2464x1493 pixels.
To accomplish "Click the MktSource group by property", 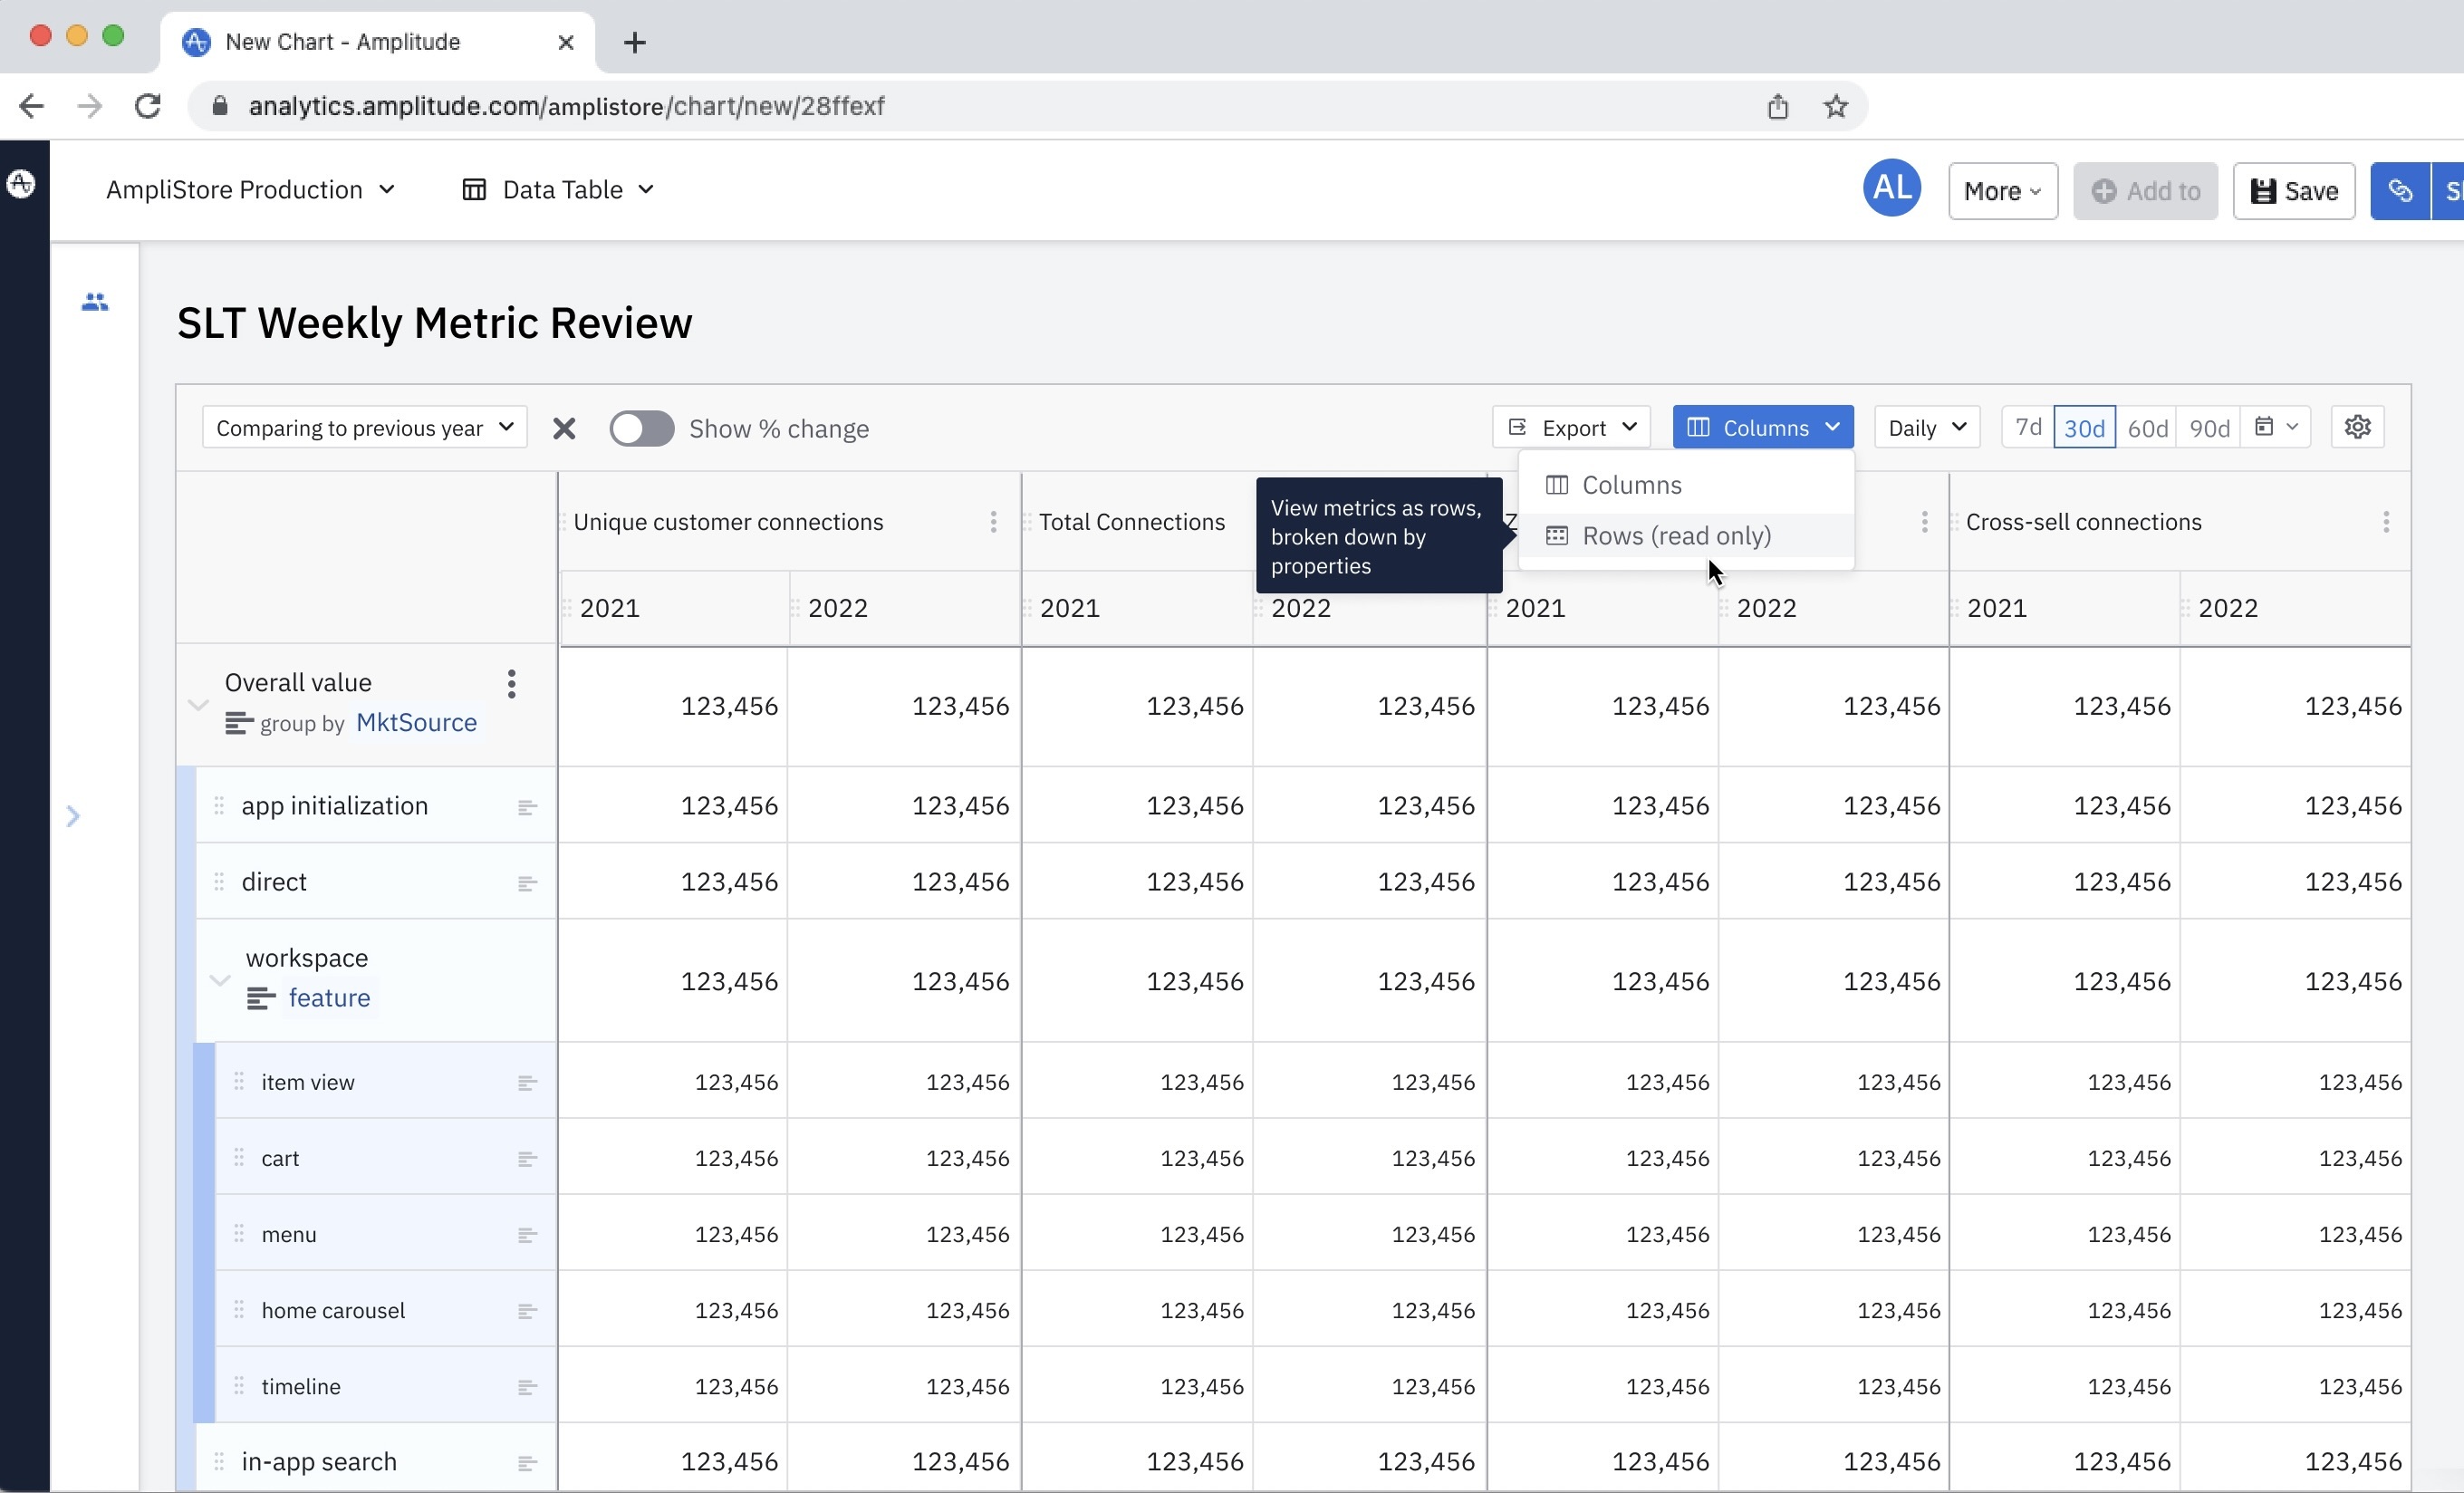I will [x=416, y=723].
